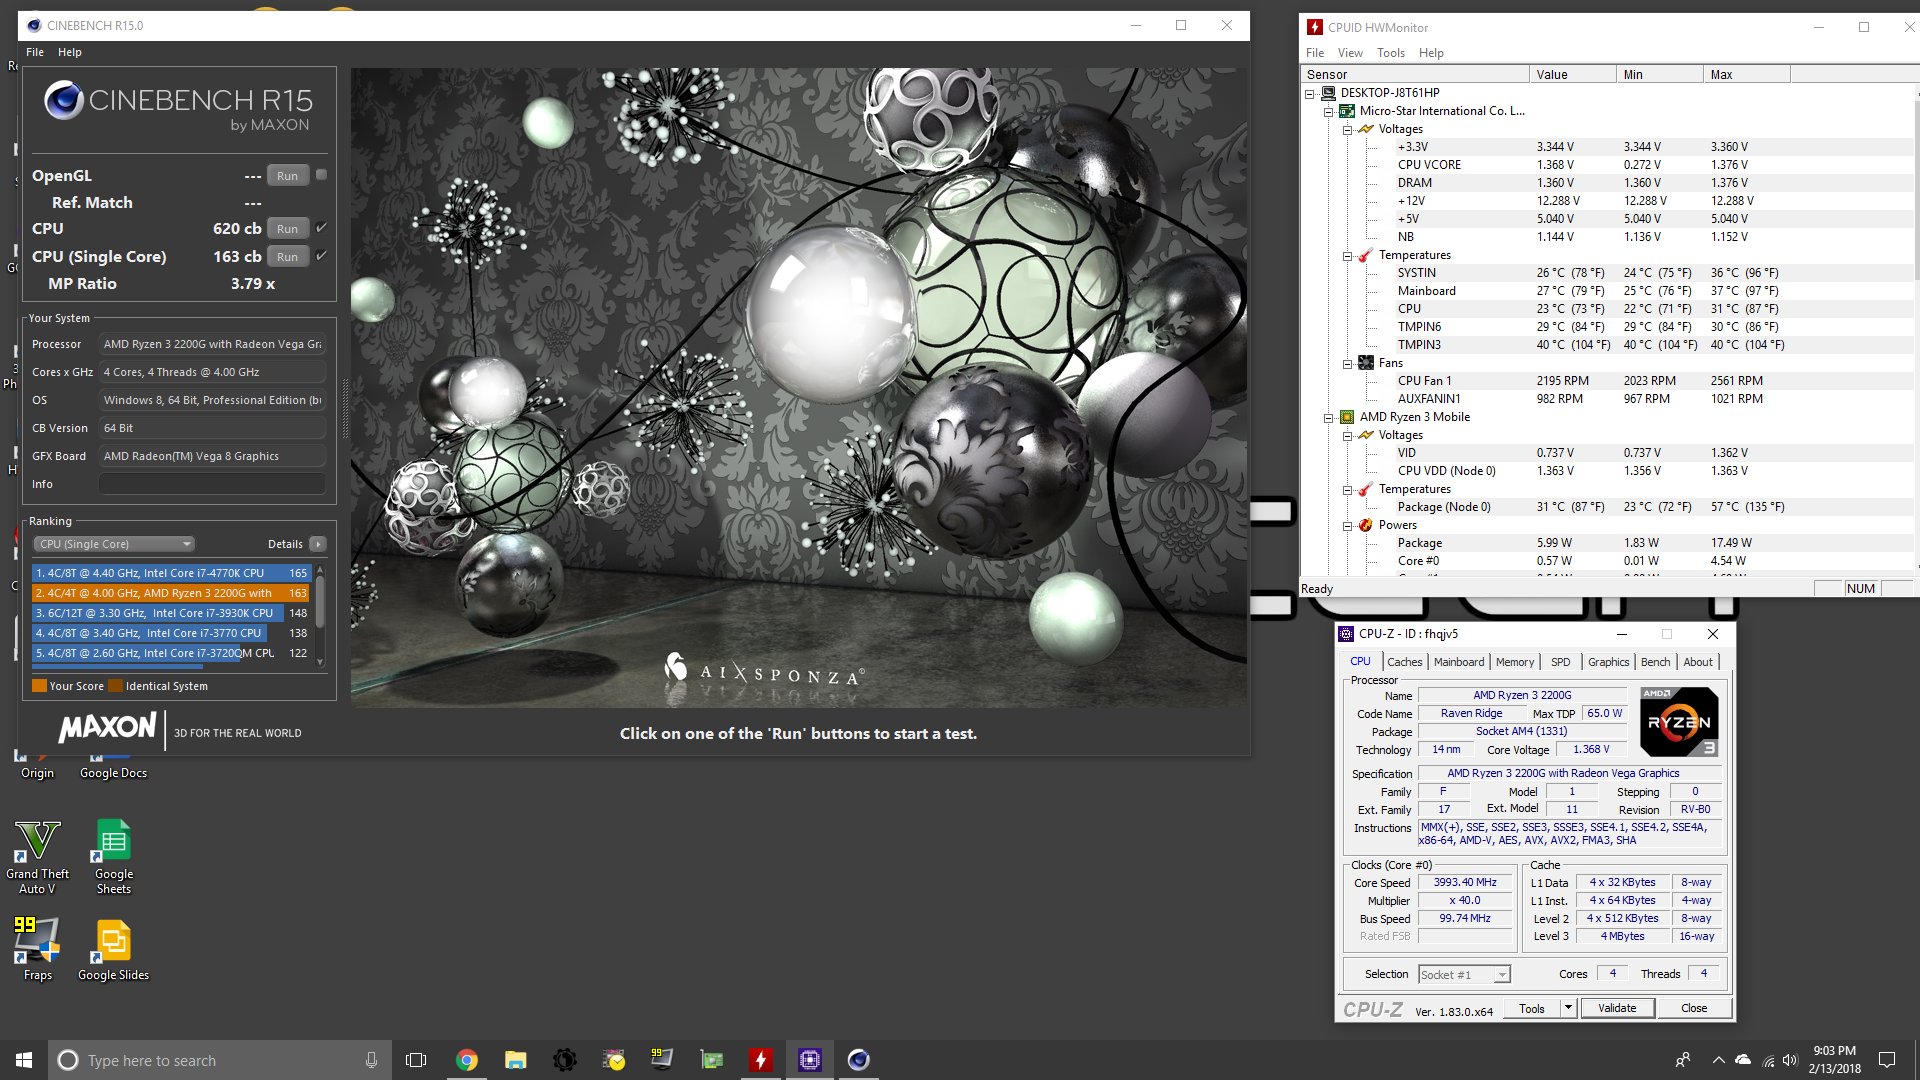Screen dimensions: 1920x1080
Task: Open the Fraps desktop shortcut
Action: (37, 948)
